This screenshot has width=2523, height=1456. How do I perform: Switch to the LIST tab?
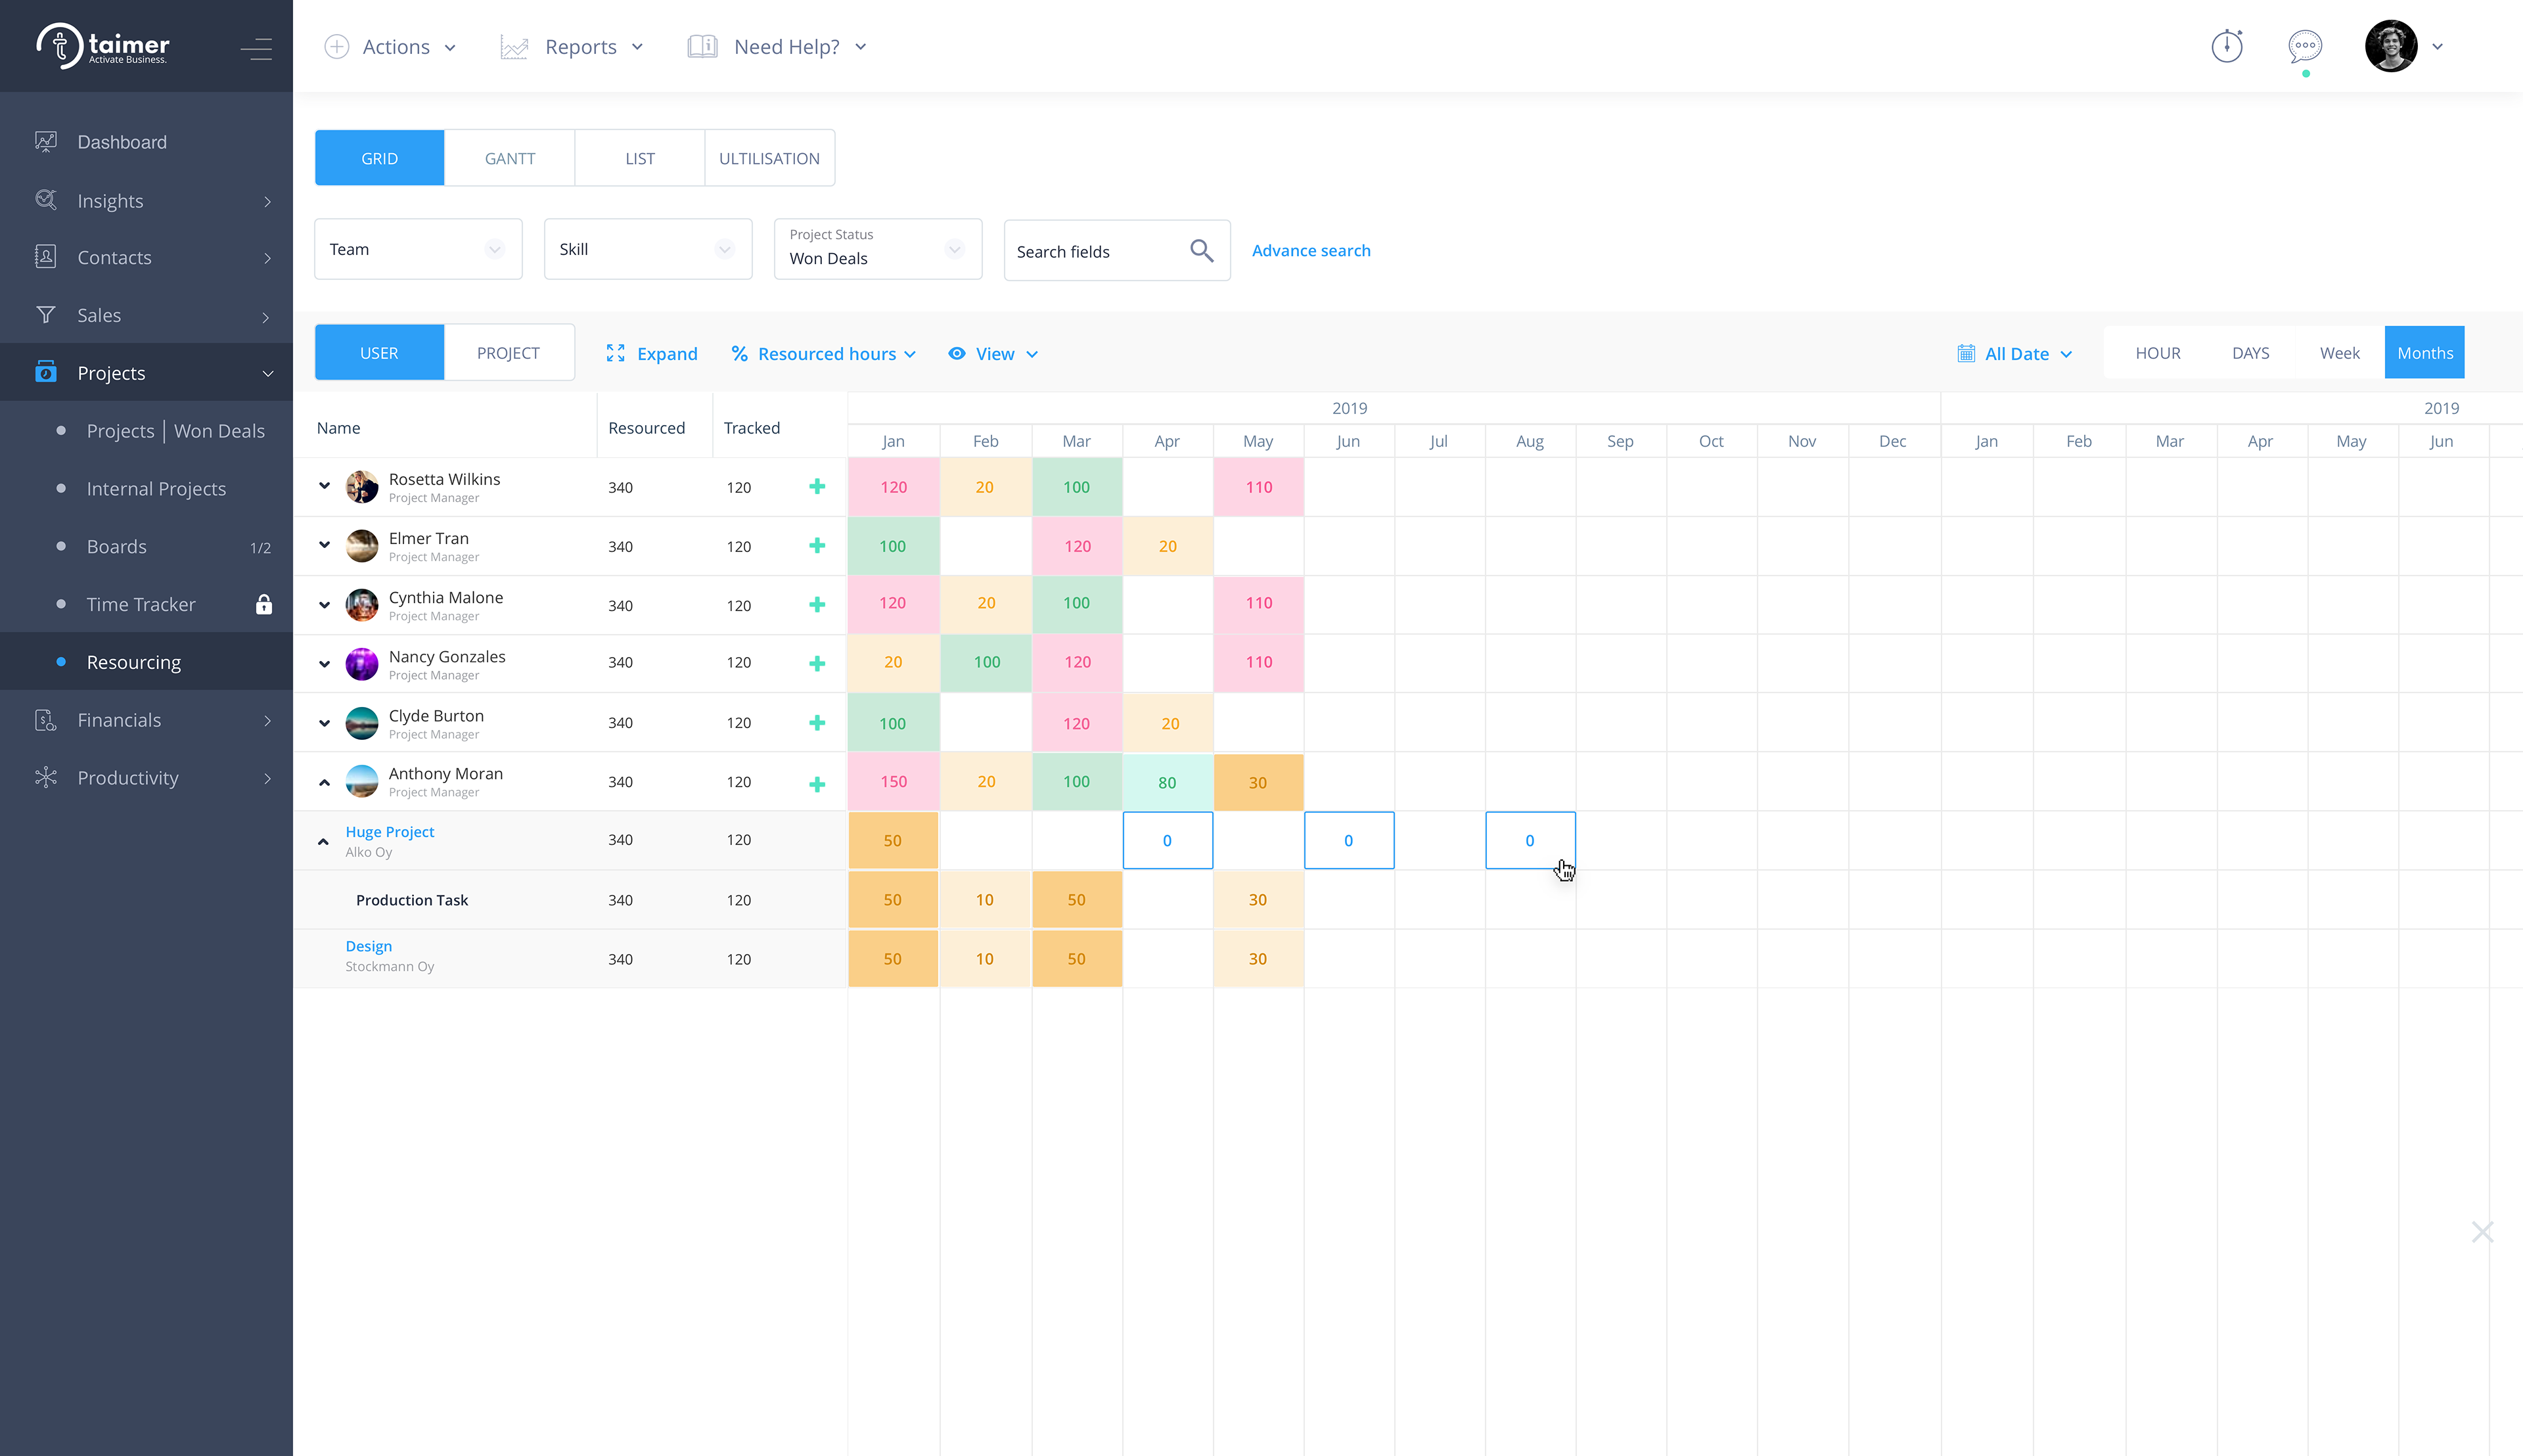click(x=640, y=157)
